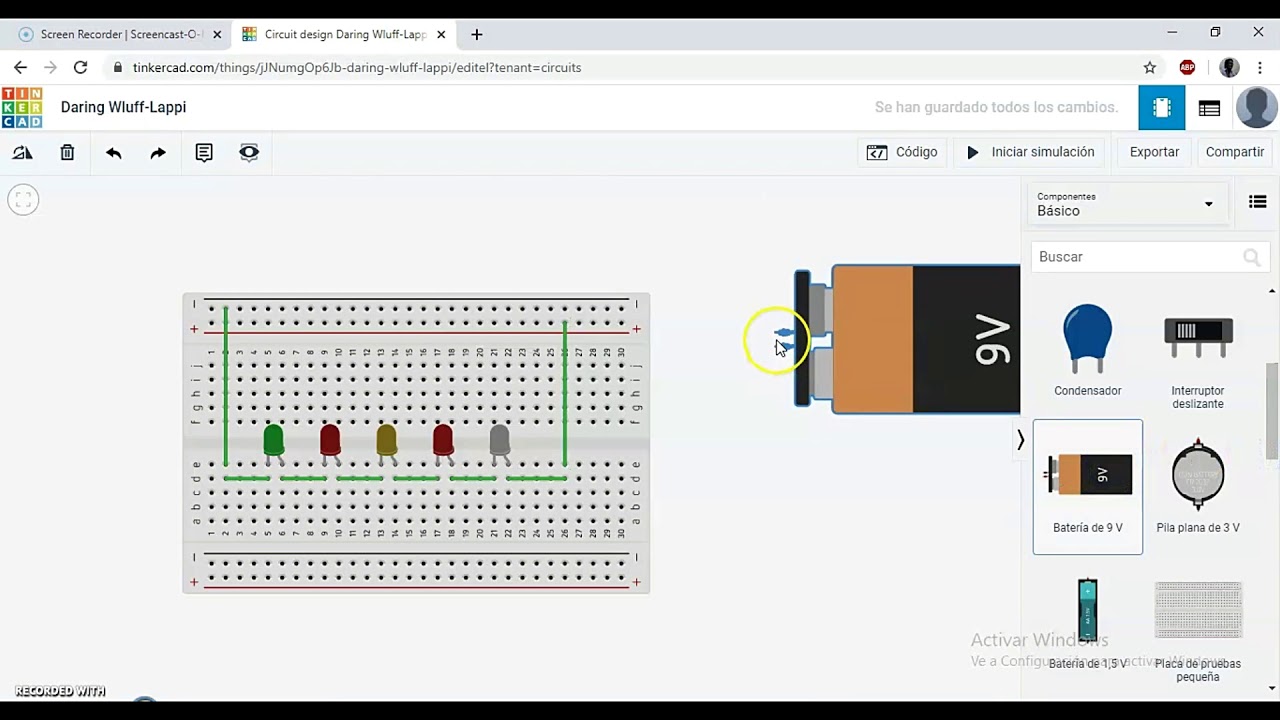Viewport: 1280px width, 720px height.
Task: Toggle the components list view icon
Action: click(x=1258, y=202)
